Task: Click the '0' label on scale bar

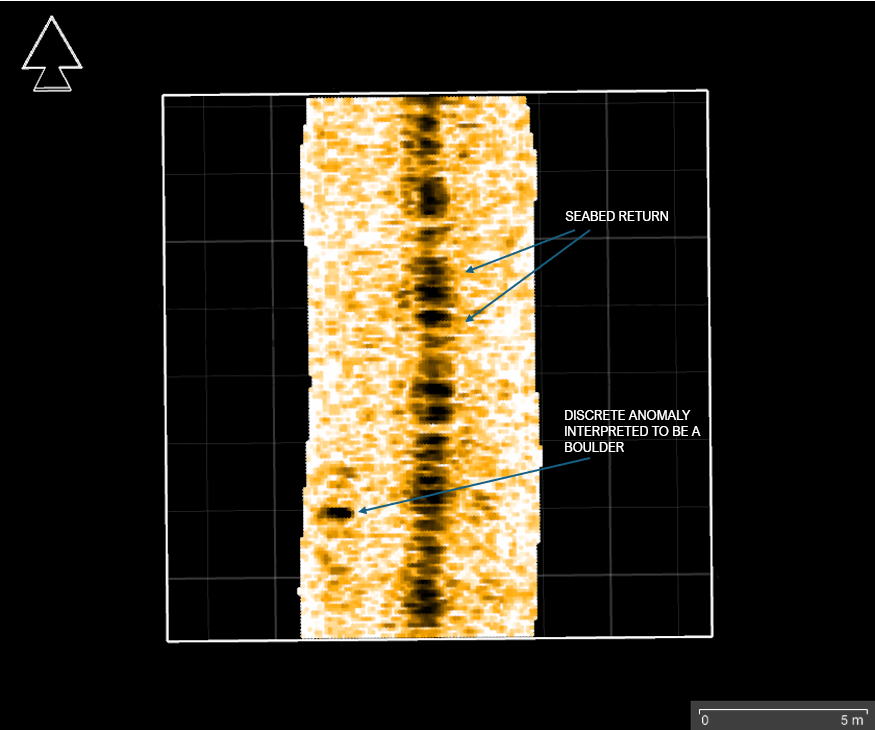Action: [705, 721]
